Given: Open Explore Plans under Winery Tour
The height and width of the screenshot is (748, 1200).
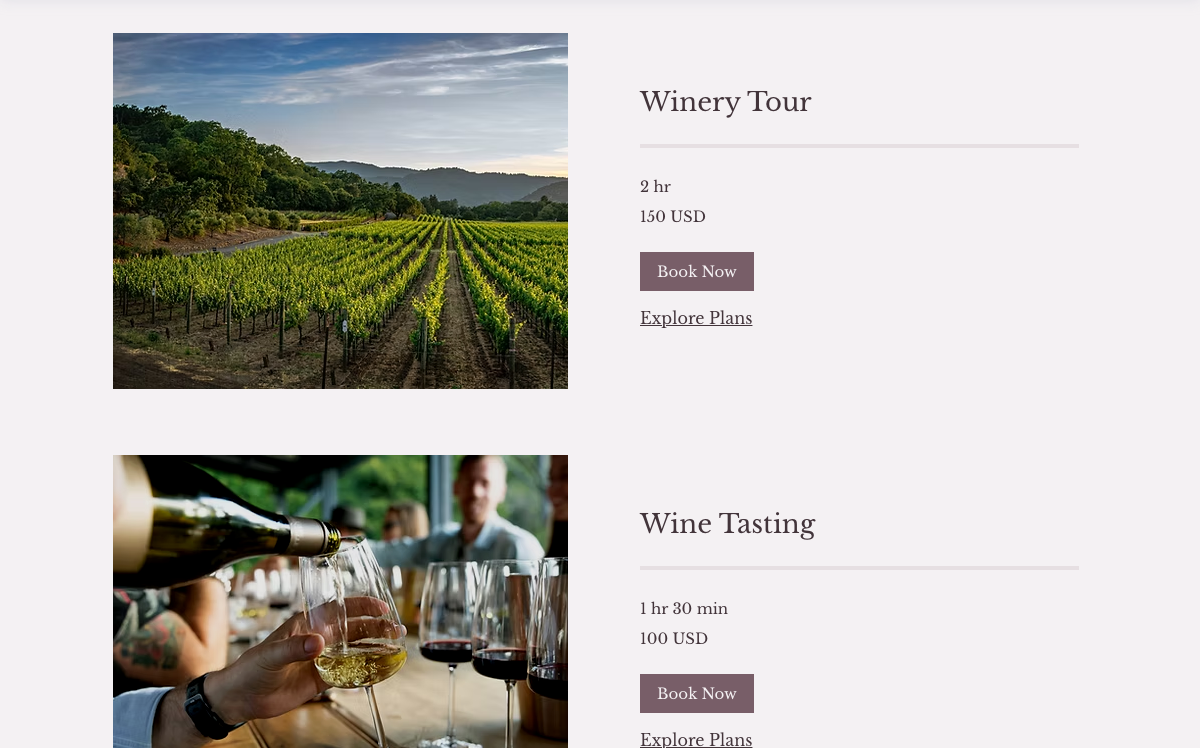Looking at the screenshot, I should click(x=696, y=318).
